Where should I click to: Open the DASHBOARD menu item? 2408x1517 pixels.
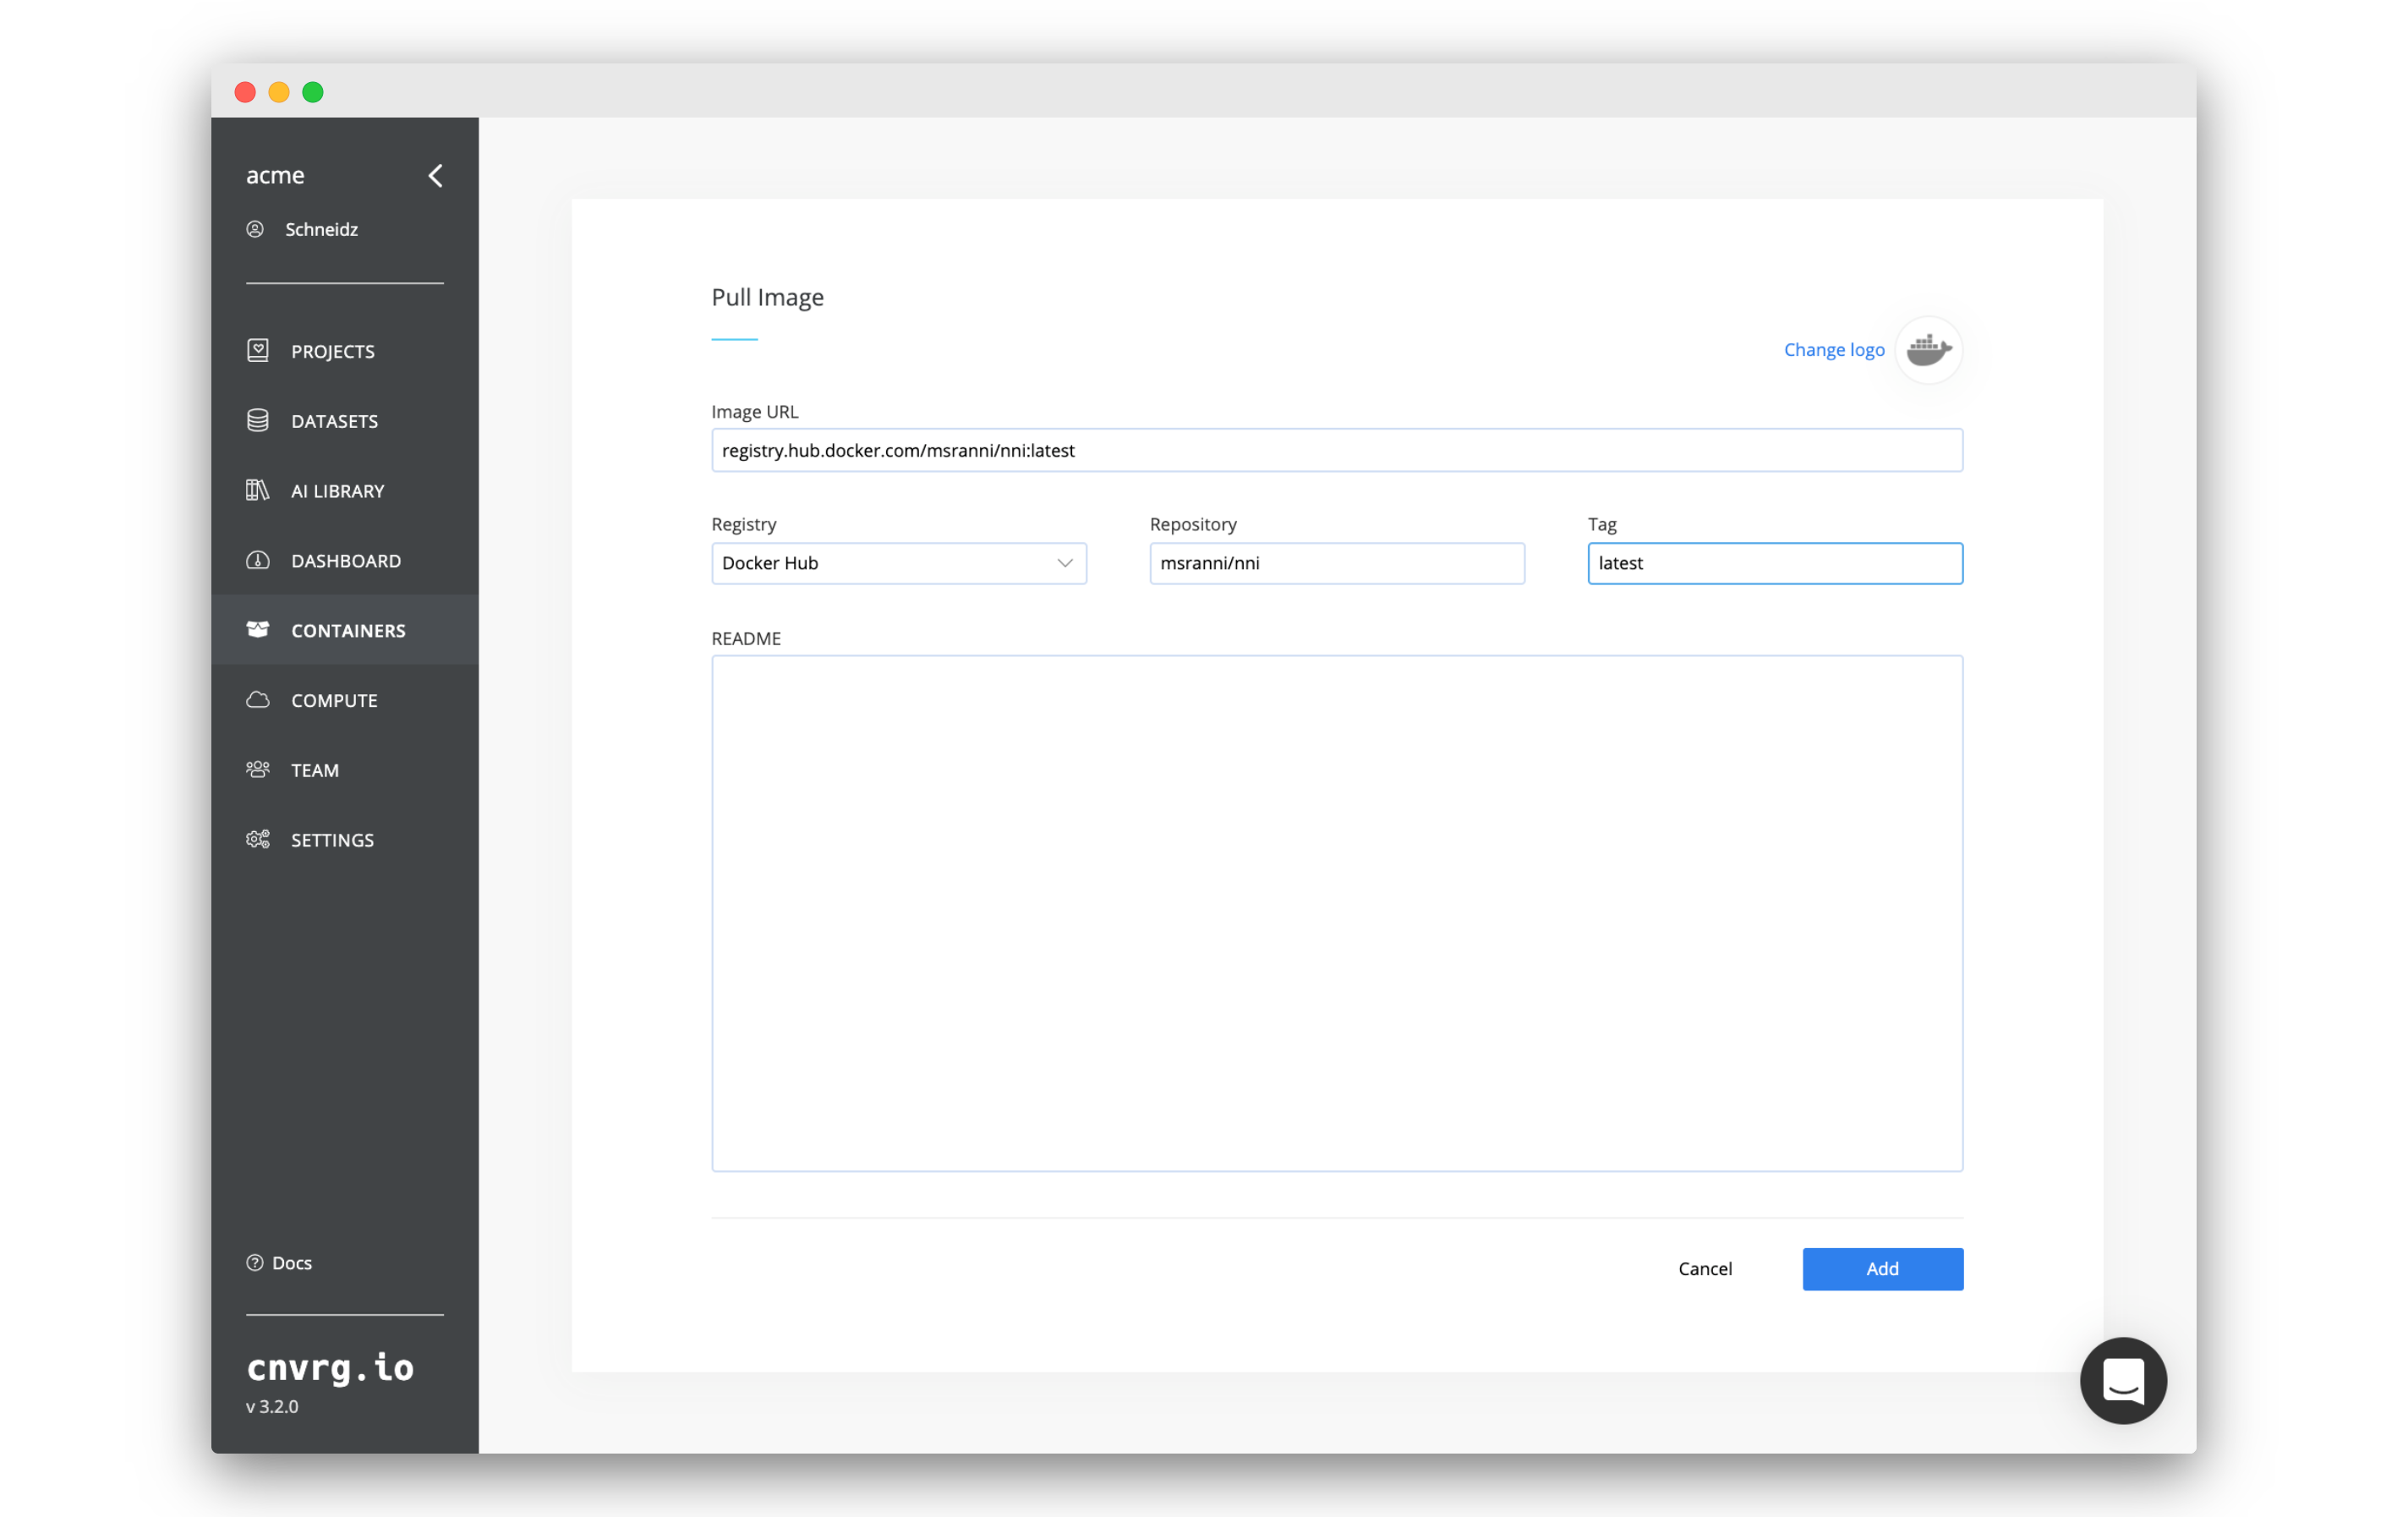click(x=346, y=561)
